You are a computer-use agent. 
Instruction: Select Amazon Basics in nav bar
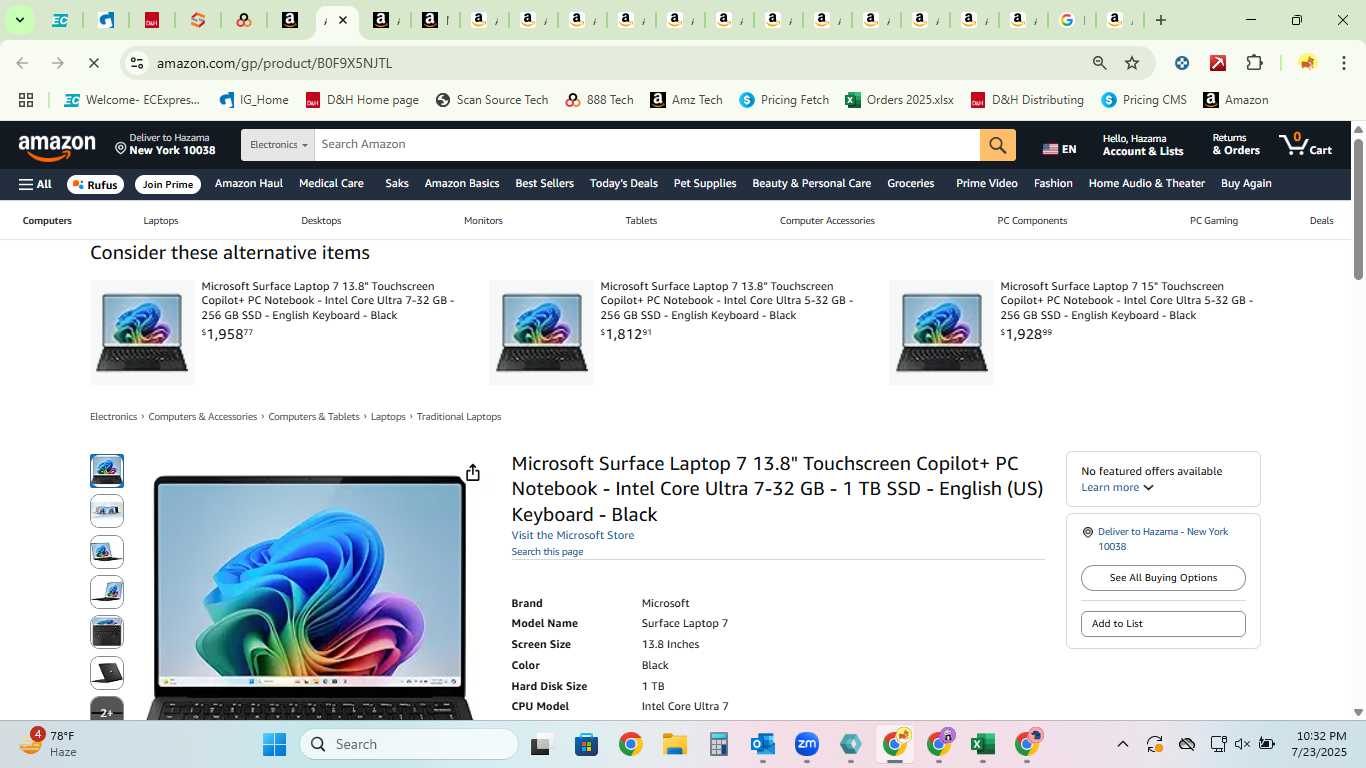462,184
